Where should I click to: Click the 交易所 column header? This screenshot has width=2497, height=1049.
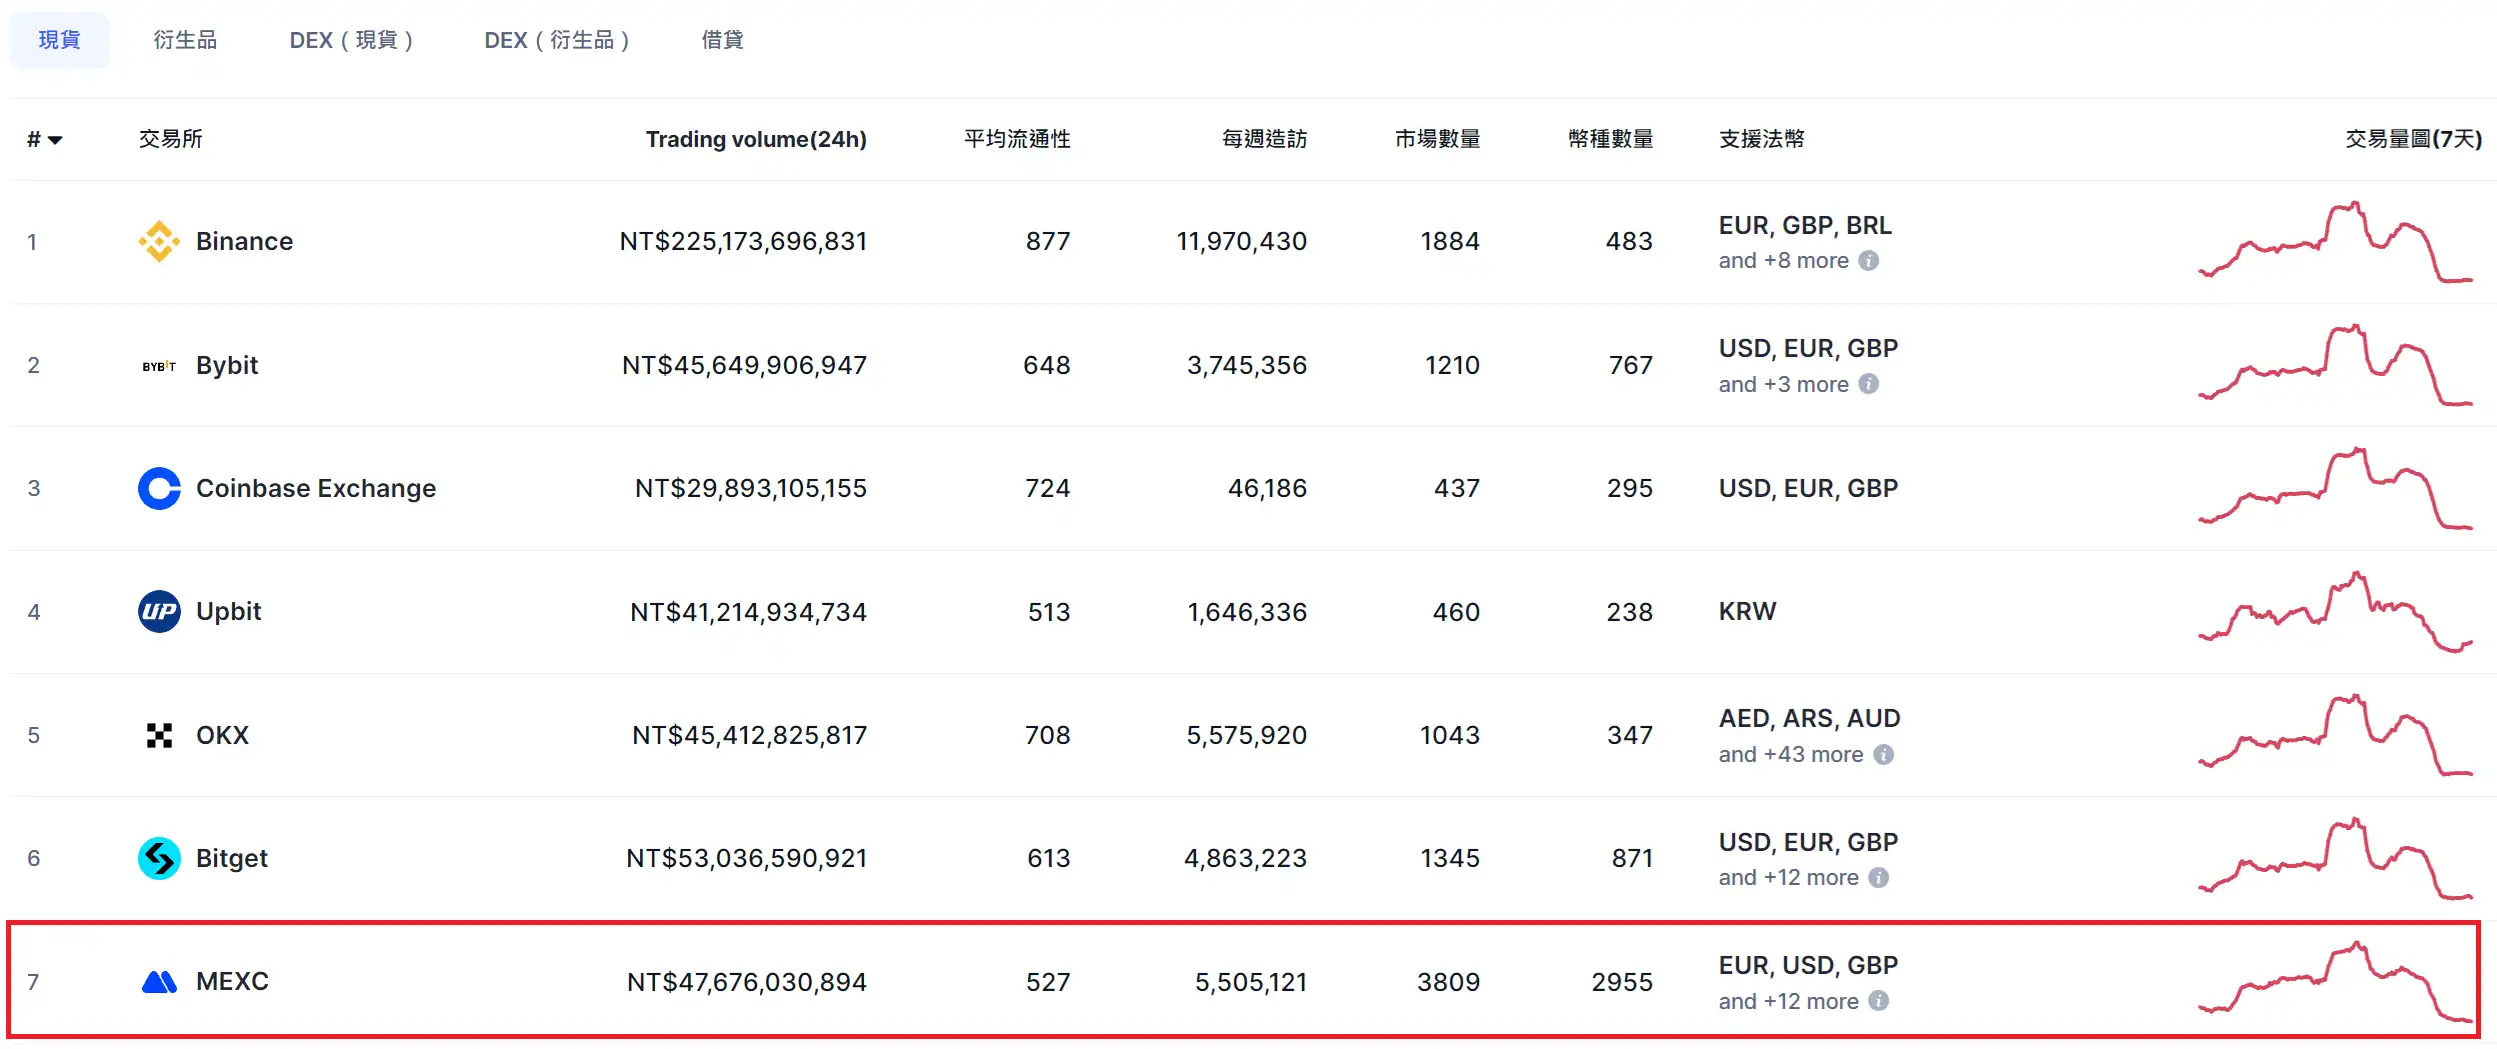[170, 139]
